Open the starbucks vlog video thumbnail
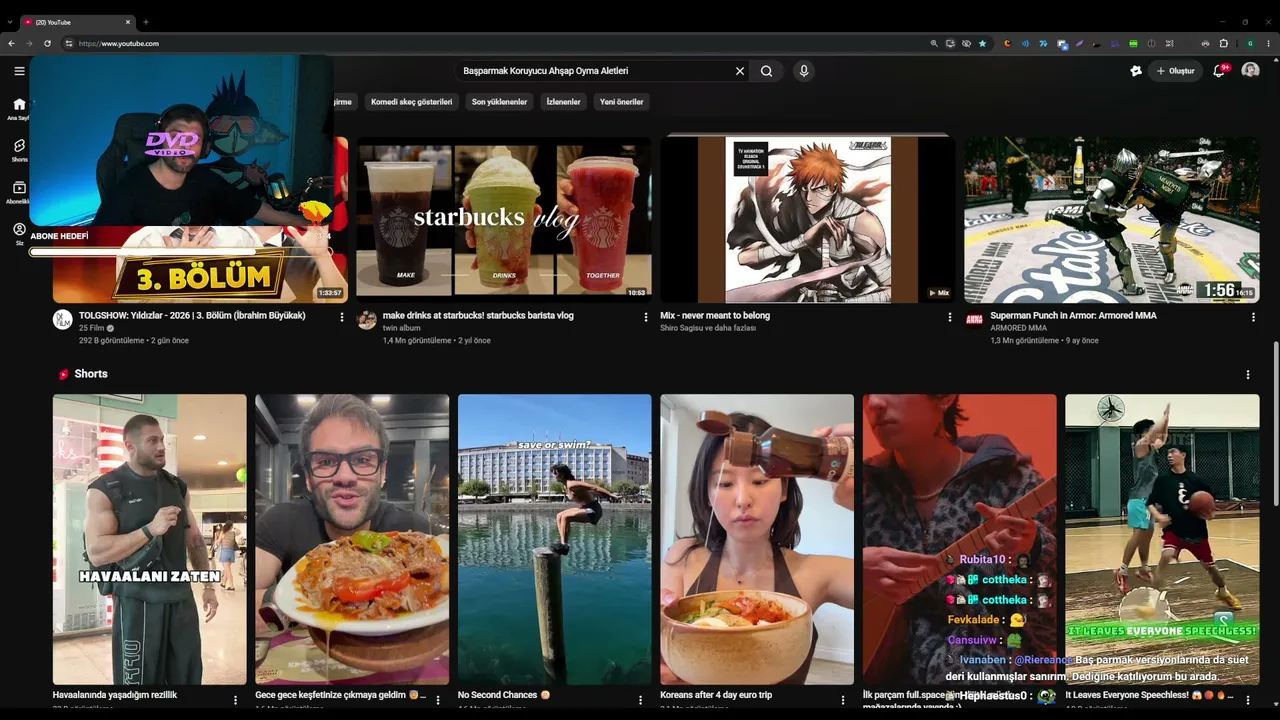The width and height of the screenshot is (1280, 720). tap(504, 219)
